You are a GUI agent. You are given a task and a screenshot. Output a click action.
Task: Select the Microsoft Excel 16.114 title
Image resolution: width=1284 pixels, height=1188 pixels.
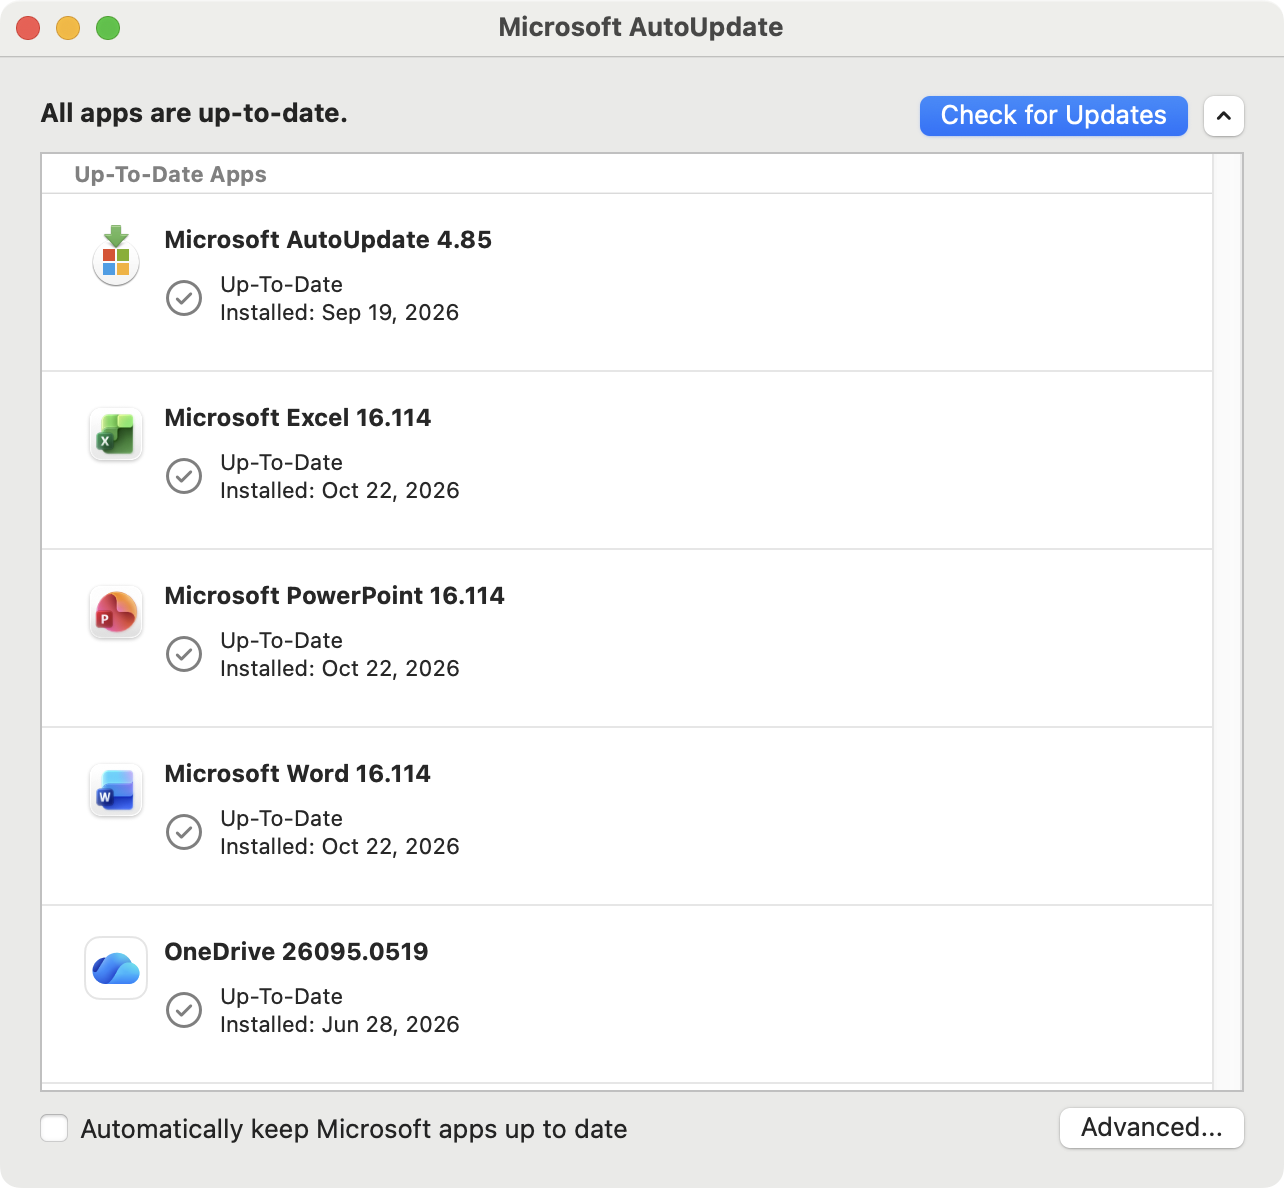pos(298,418)
